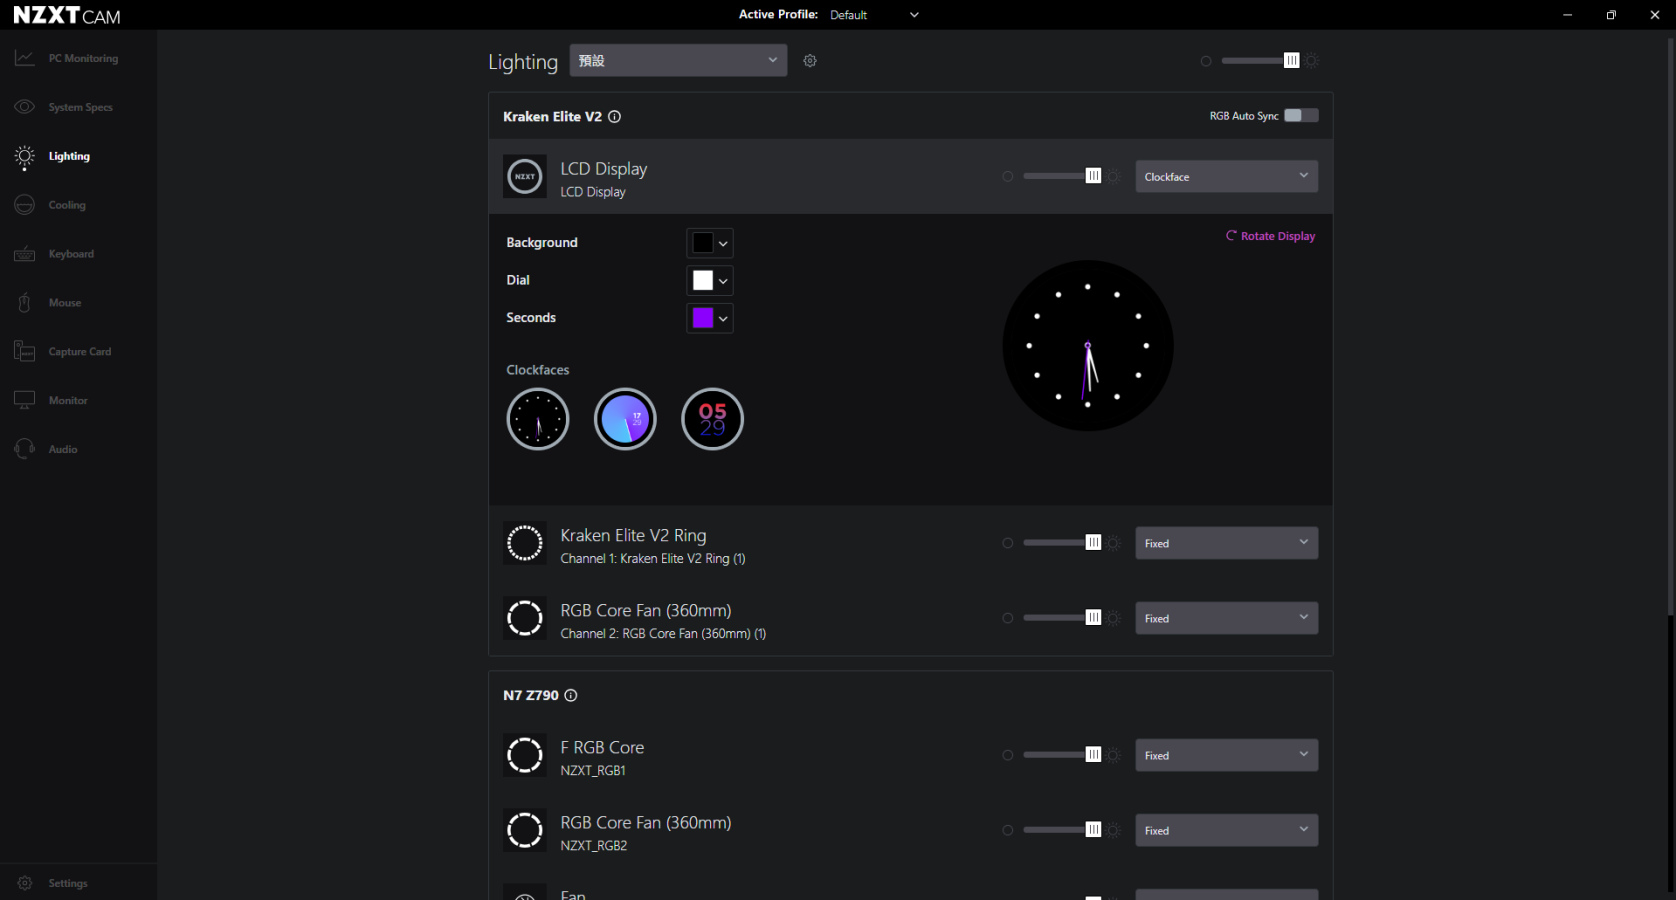Open the Seconds purple color swatch

tap(709, 318)
